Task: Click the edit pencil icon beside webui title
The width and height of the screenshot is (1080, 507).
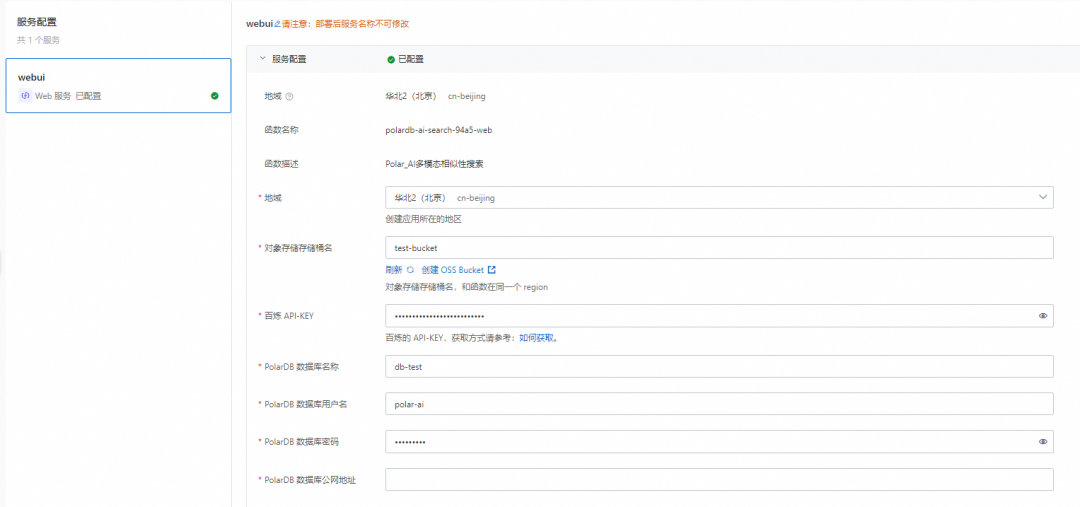Action: point(278,24)
